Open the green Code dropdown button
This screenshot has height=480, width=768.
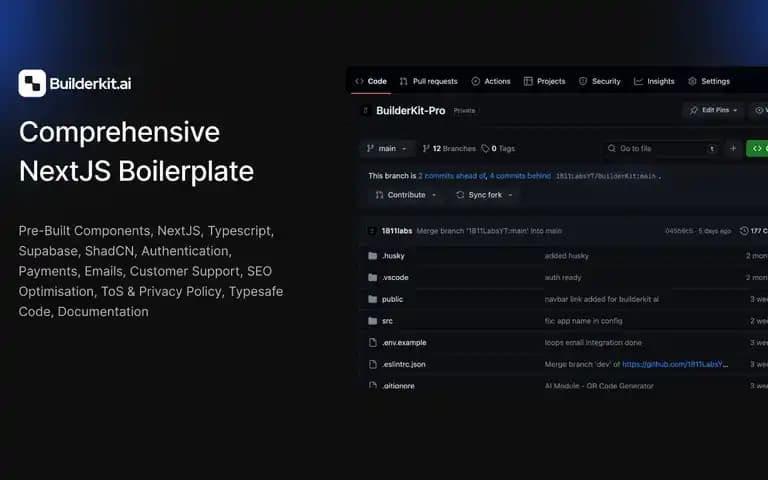pos(757,148)
